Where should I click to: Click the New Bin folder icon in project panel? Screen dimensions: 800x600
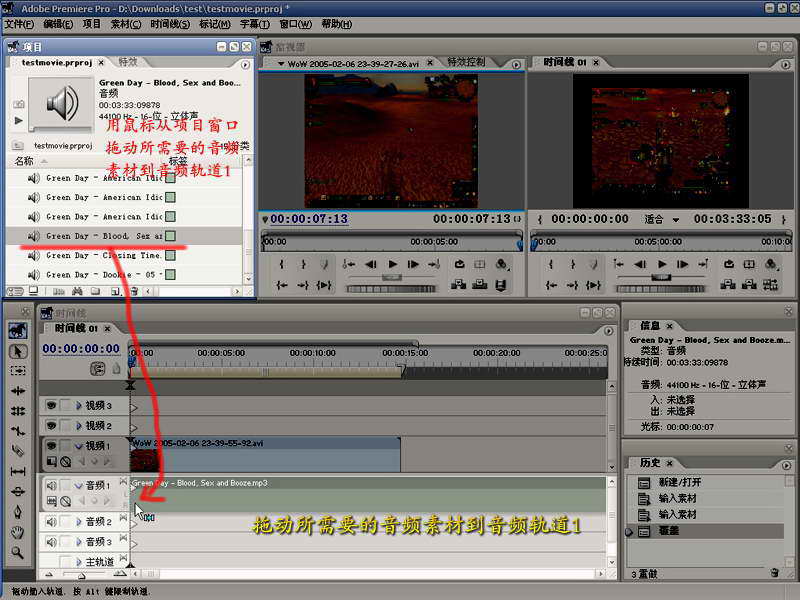tap(95, 291)
